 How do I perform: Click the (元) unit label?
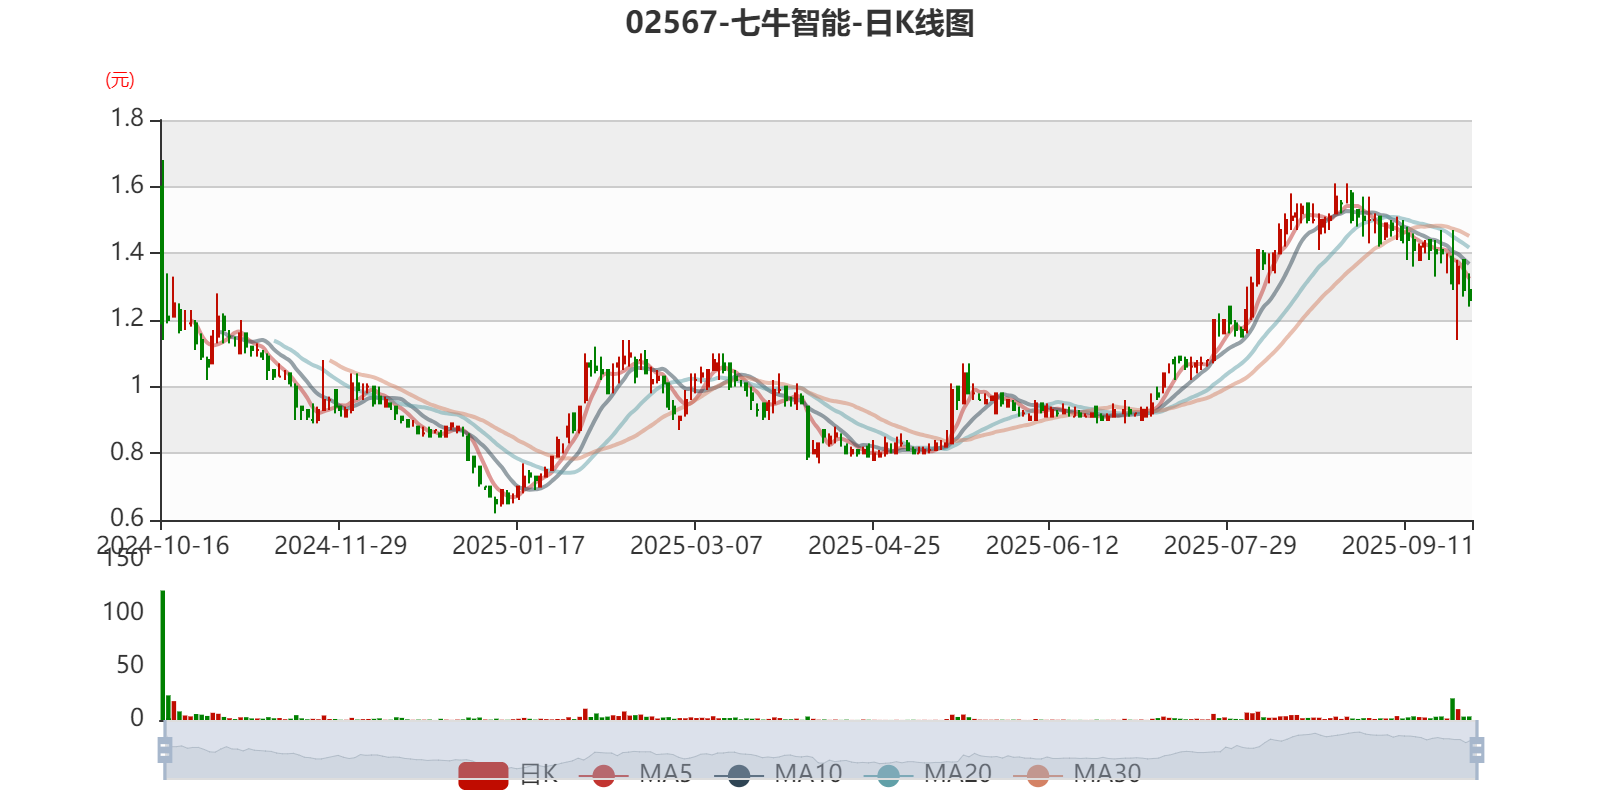click(120, 80)
